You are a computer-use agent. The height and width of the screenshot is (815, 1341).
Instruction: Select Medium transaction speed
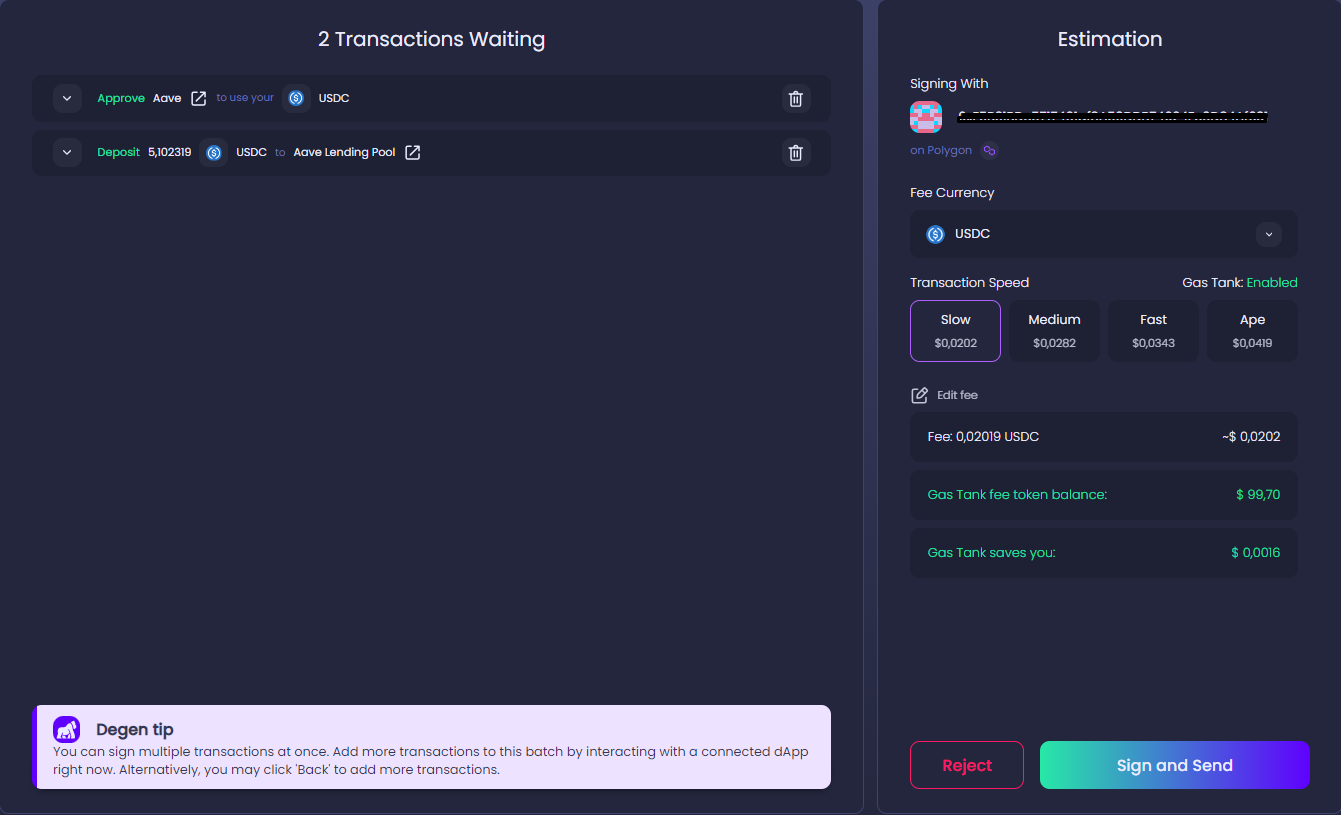point(1054,331)
